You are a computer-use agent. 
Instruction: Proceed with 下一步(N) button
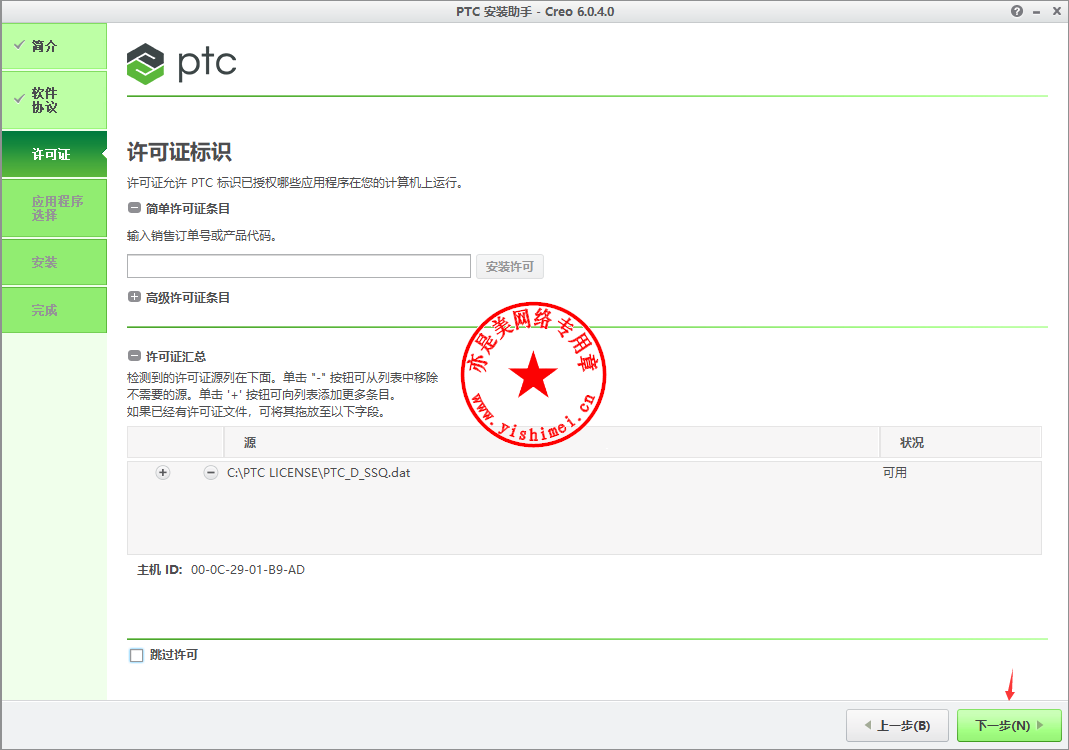click(1009, 725)
